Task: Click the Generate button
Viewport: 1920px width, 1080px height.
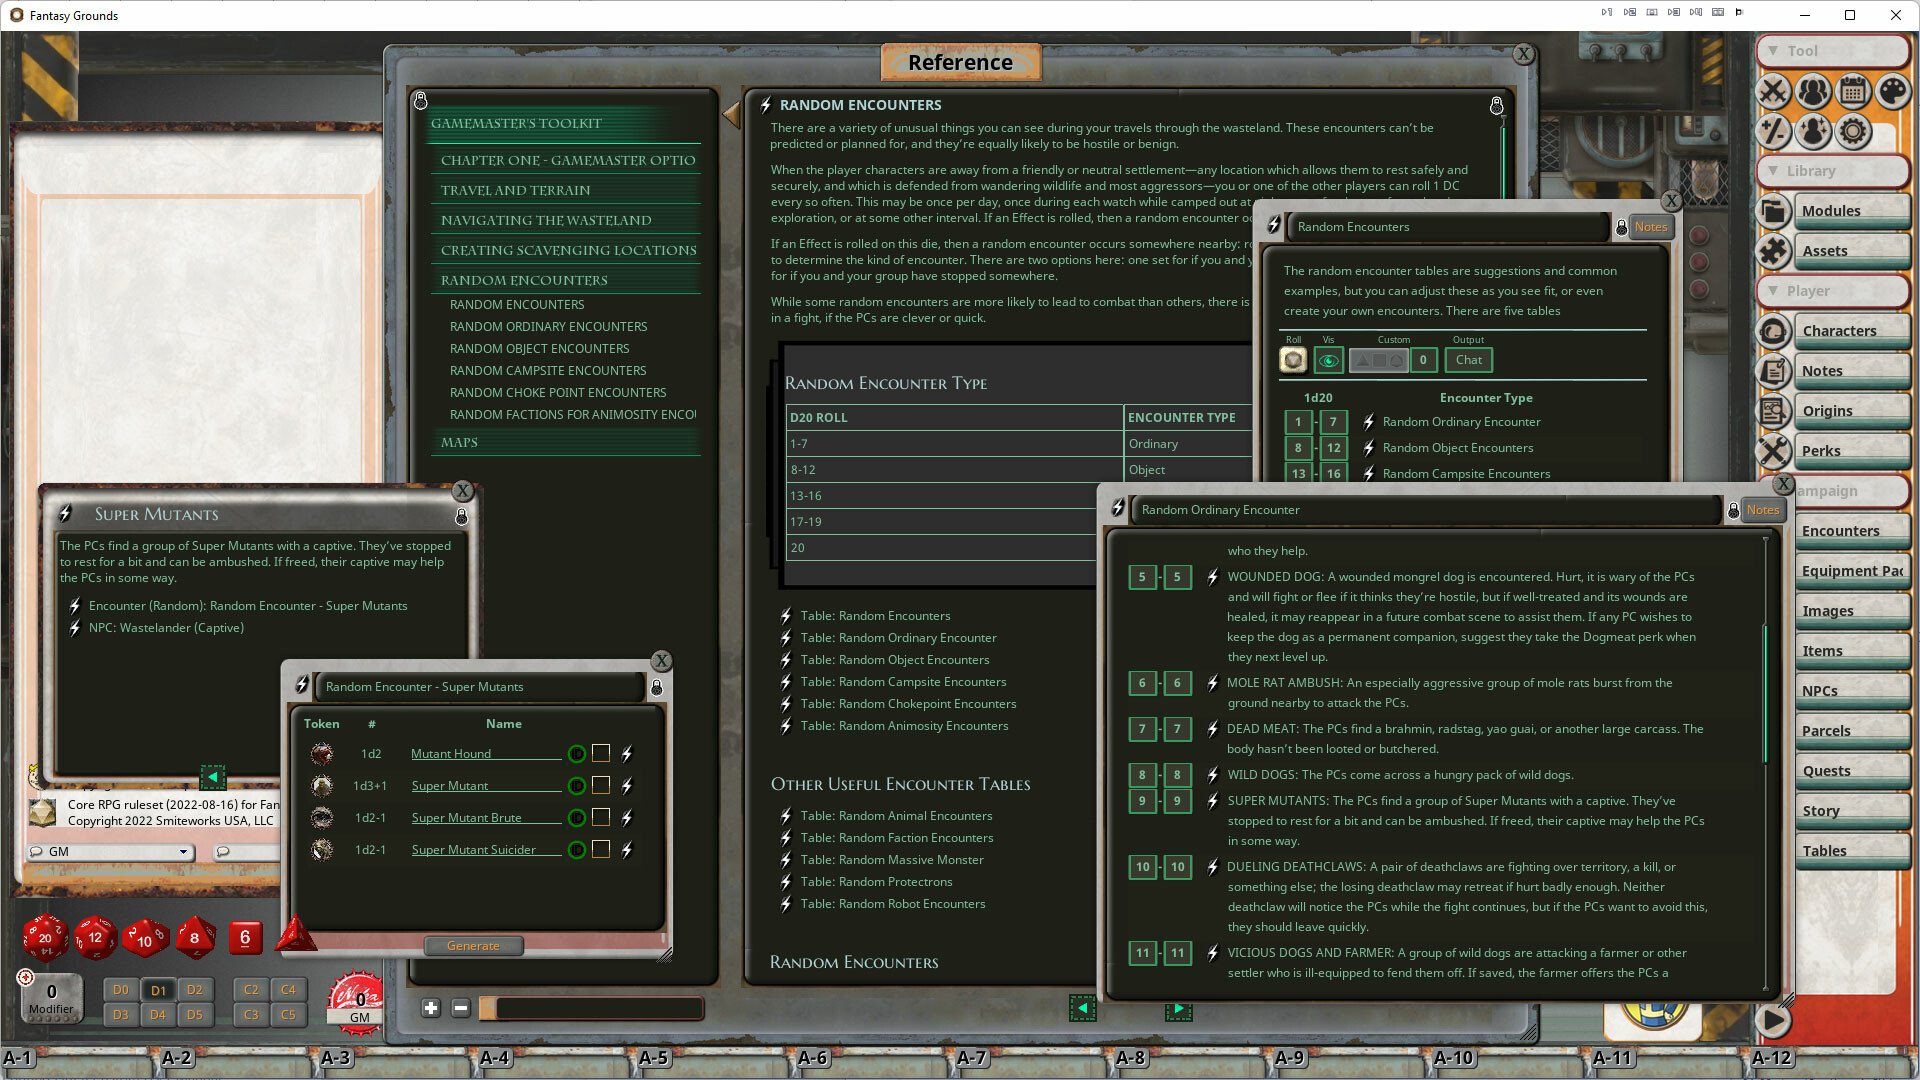Action: [x=473, y=946]
